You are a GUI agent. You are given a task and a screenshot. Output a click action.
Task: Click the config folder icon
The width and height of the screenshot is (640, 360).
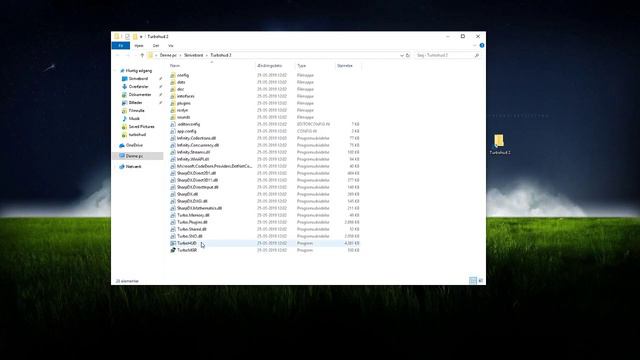pos(173,76)
